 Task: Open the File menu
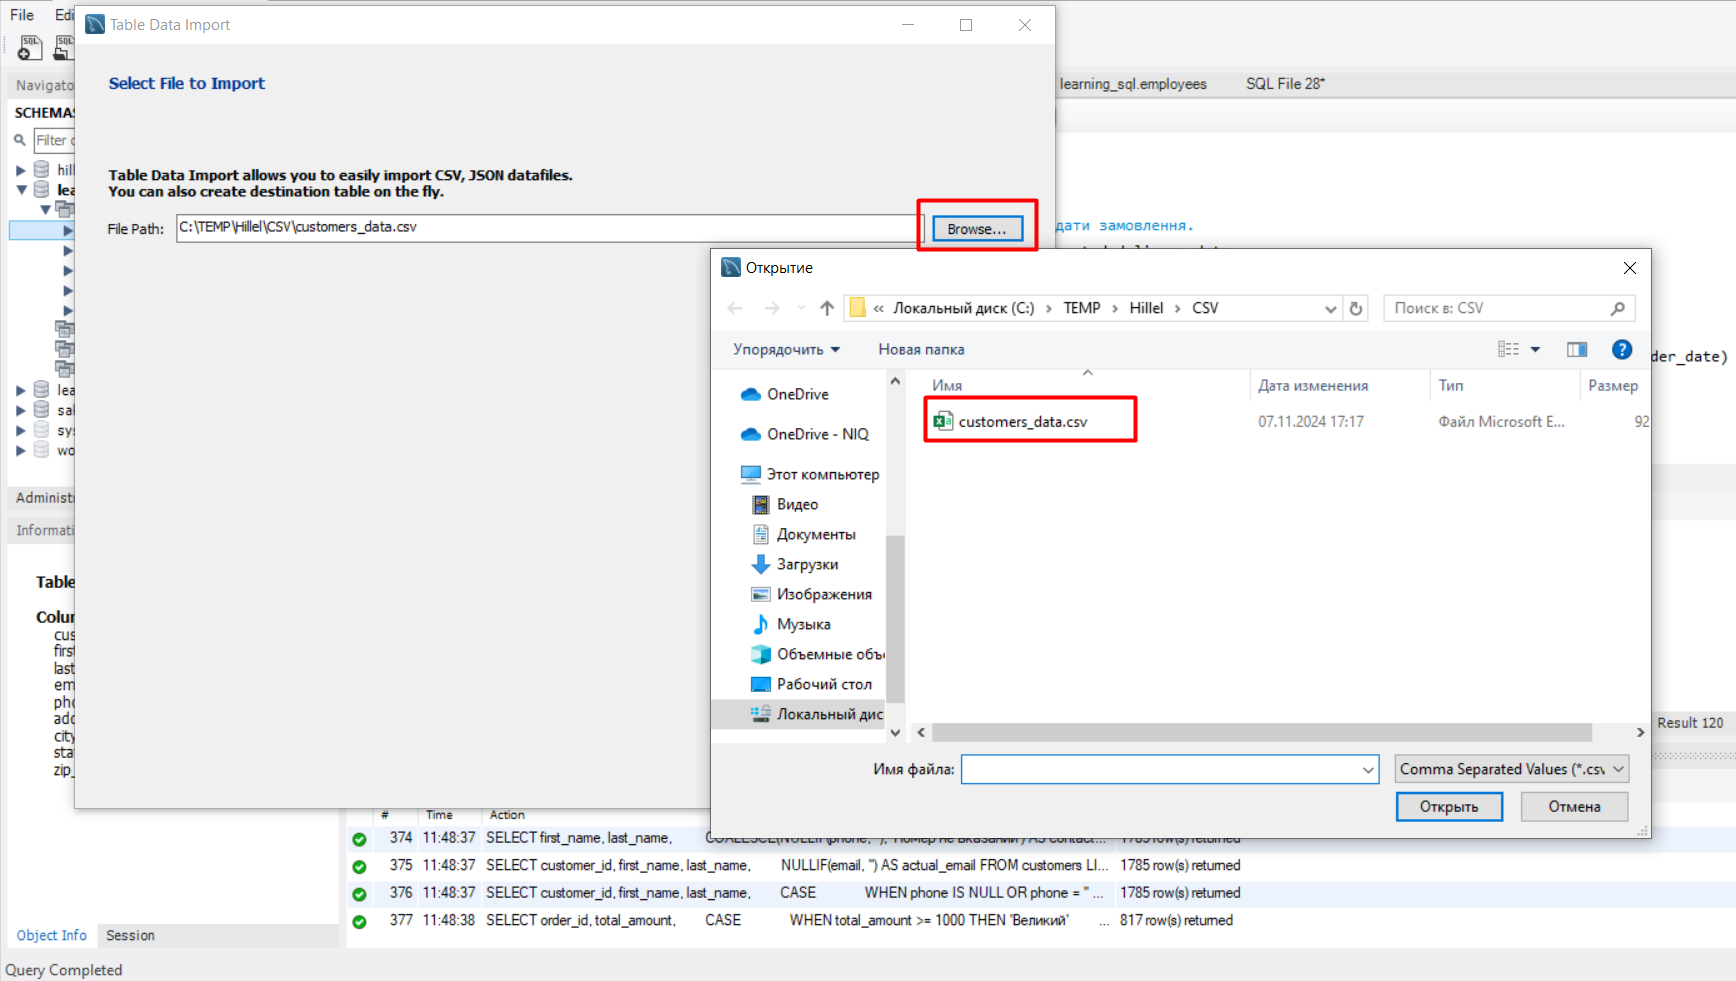21,14
